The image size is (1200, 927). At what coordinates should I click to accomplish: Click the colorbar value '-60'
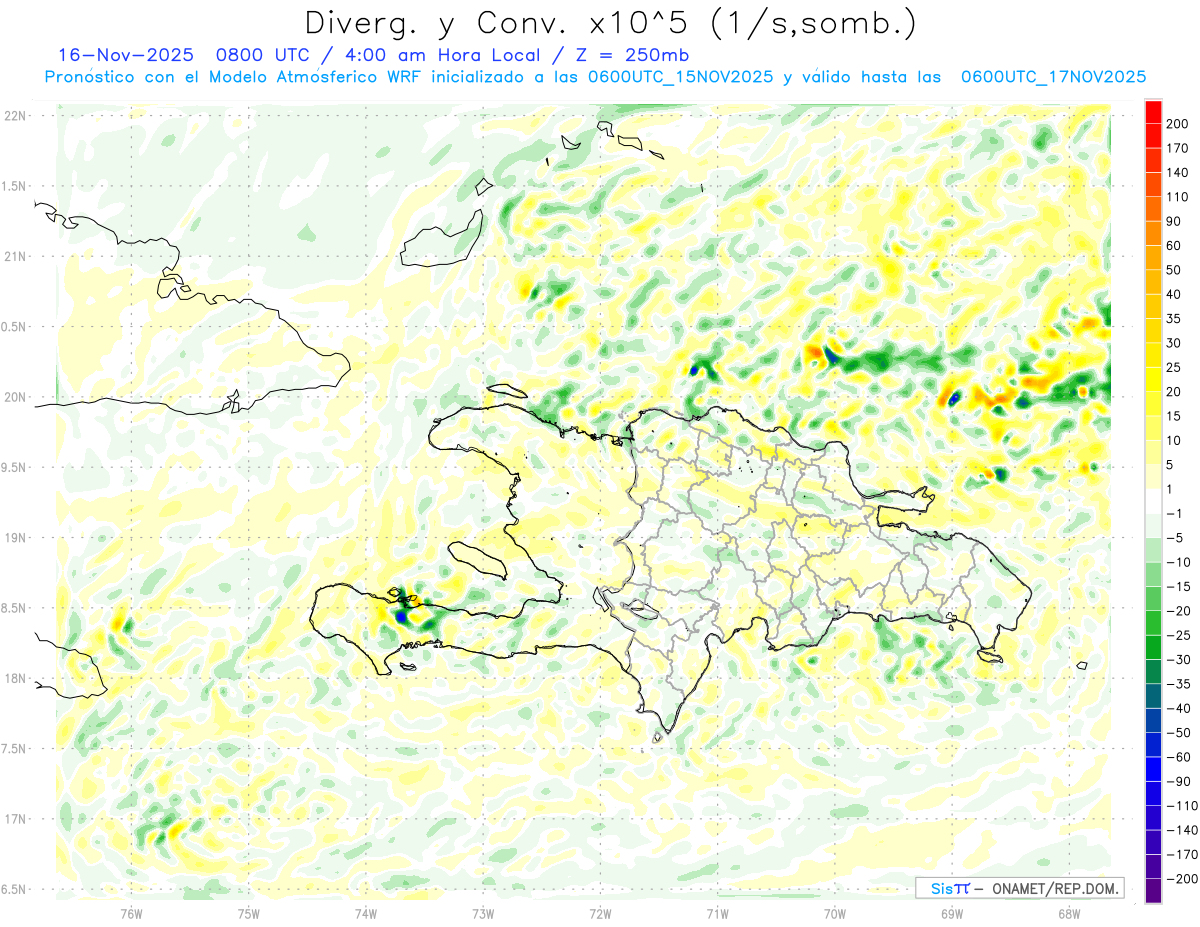[1177, 757]
